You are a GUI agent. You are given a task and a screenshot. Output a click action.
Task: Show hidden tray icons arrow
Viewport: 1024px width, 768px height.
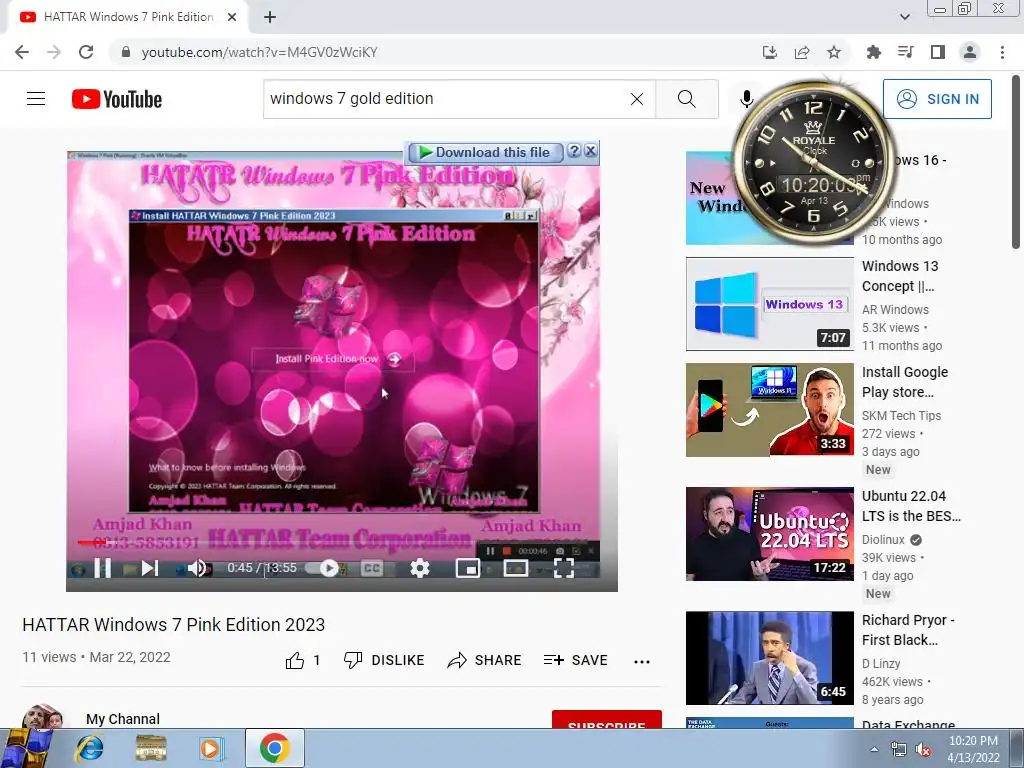874,749
